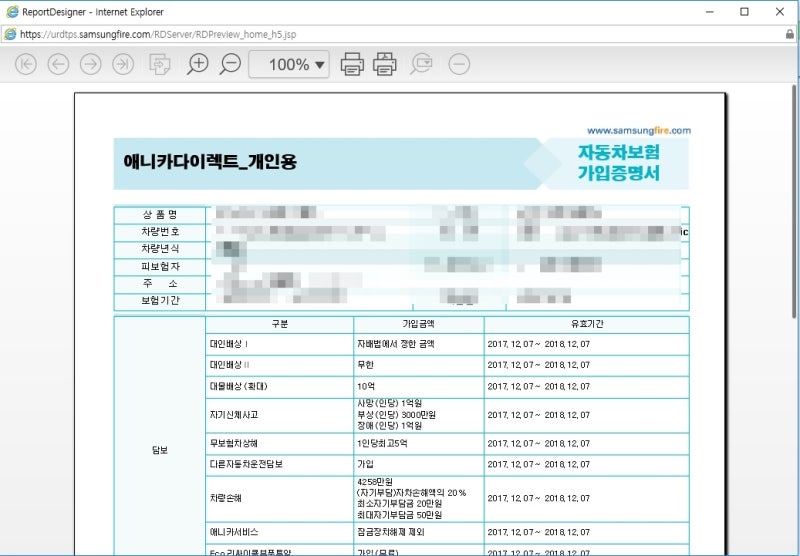
Task: Click the 보험기간 row label
Action: 160,301
